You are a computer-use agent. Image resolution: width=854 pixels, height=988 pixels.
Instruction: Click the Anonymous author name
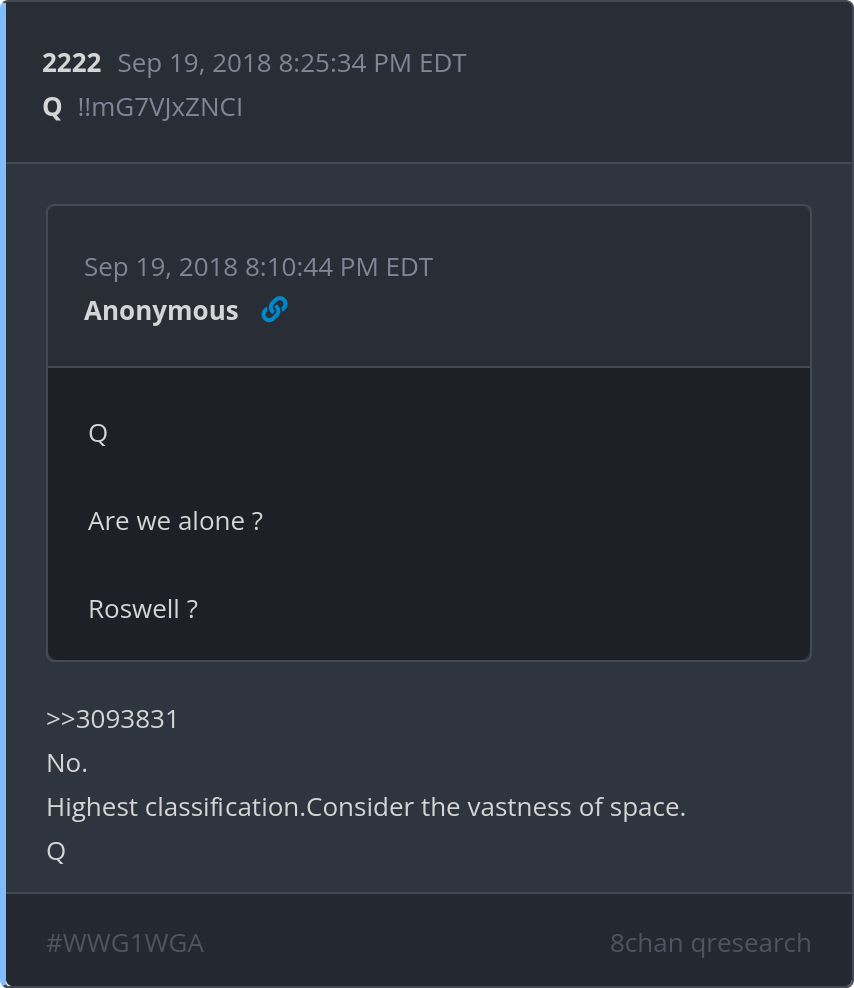161,311
